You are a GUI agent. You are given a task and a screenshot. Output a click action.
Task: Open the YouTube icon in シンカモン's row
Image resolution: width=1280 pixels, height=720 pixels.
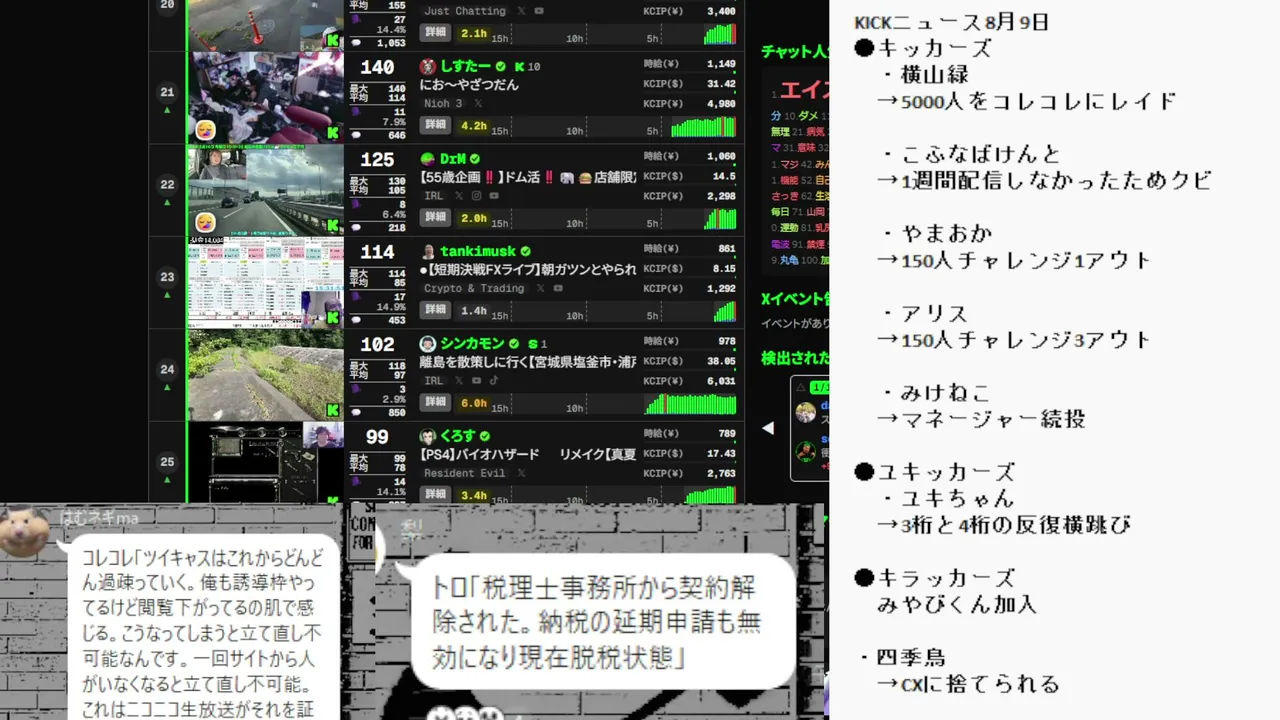pyautogui.click(x=476, y=381)
